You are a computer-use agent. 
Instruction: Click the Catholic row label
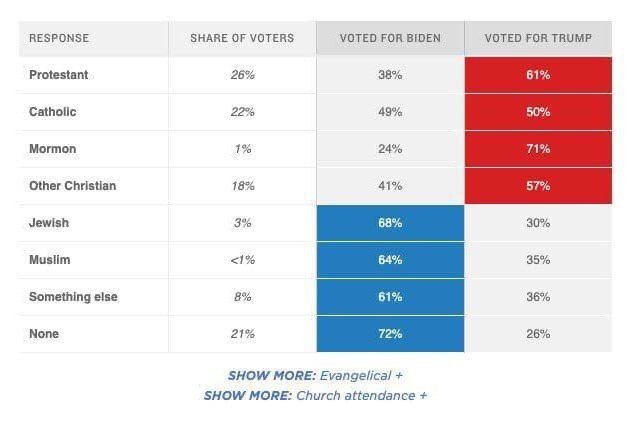52,112
